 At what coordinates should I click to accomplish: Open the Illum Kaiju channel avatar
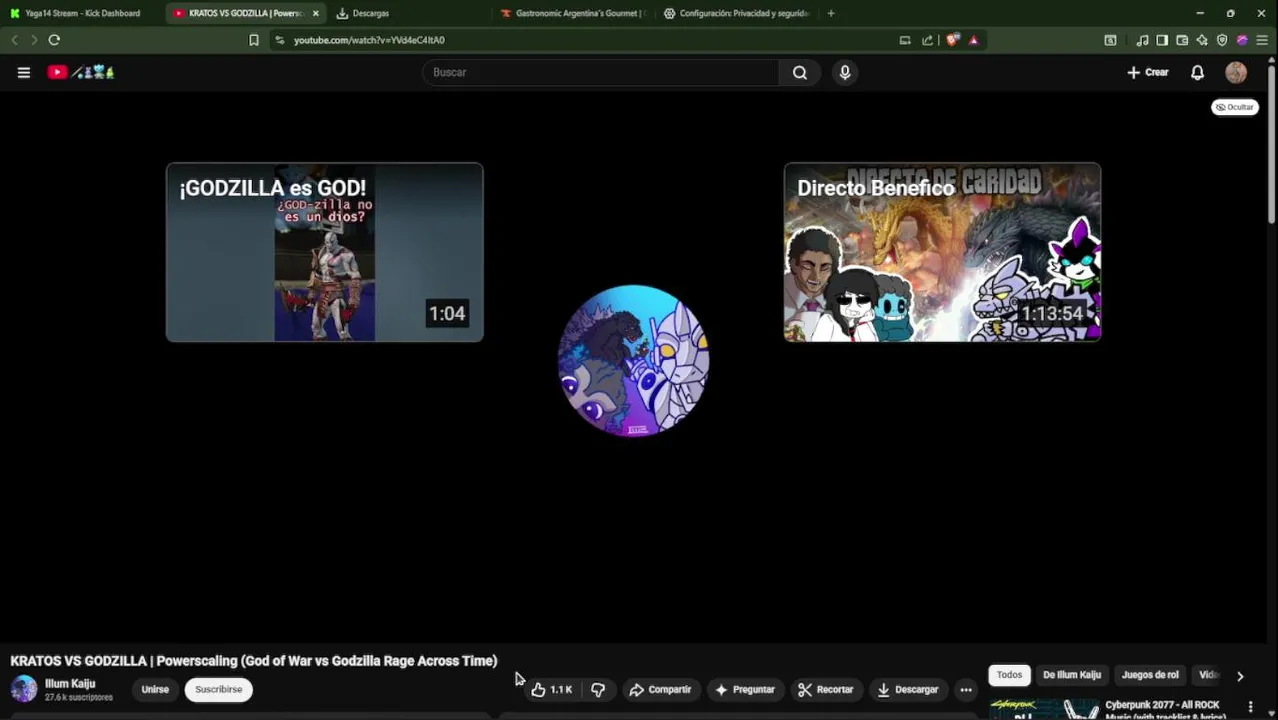(x=24, y=689)
